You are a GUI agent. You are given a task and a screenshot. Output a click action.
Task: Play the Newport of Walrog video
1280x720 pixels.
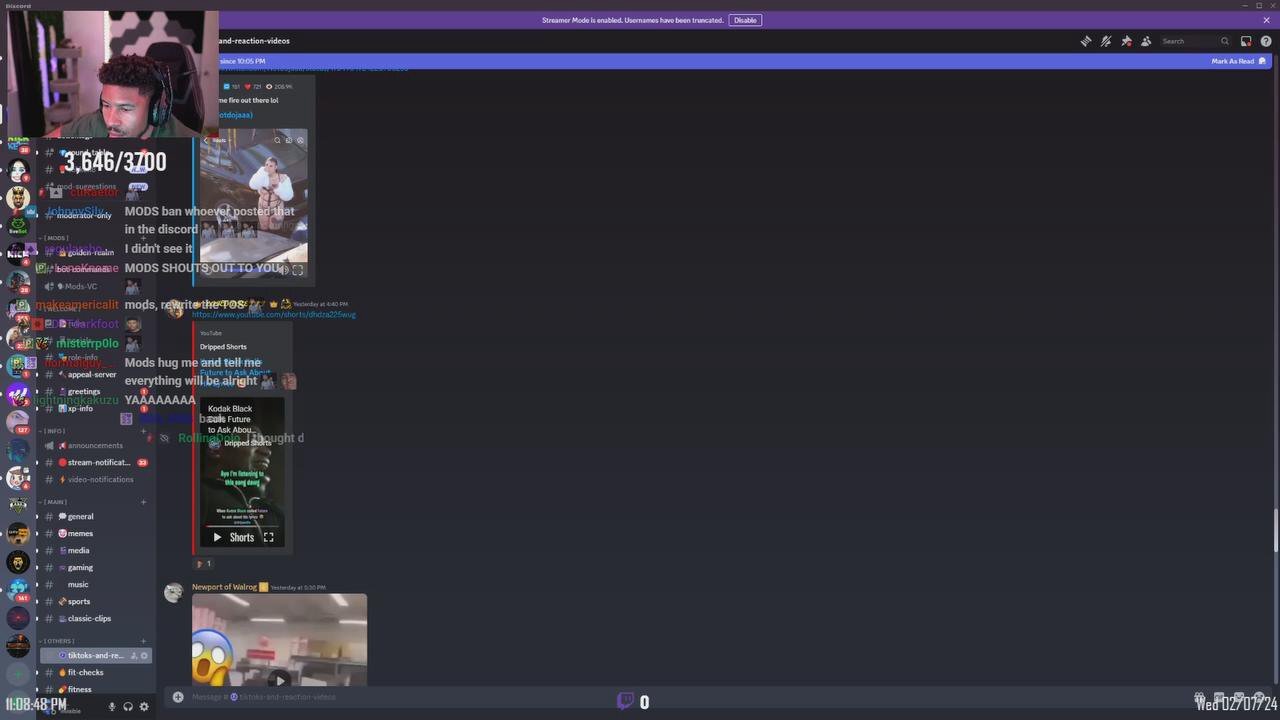point(279,679)
